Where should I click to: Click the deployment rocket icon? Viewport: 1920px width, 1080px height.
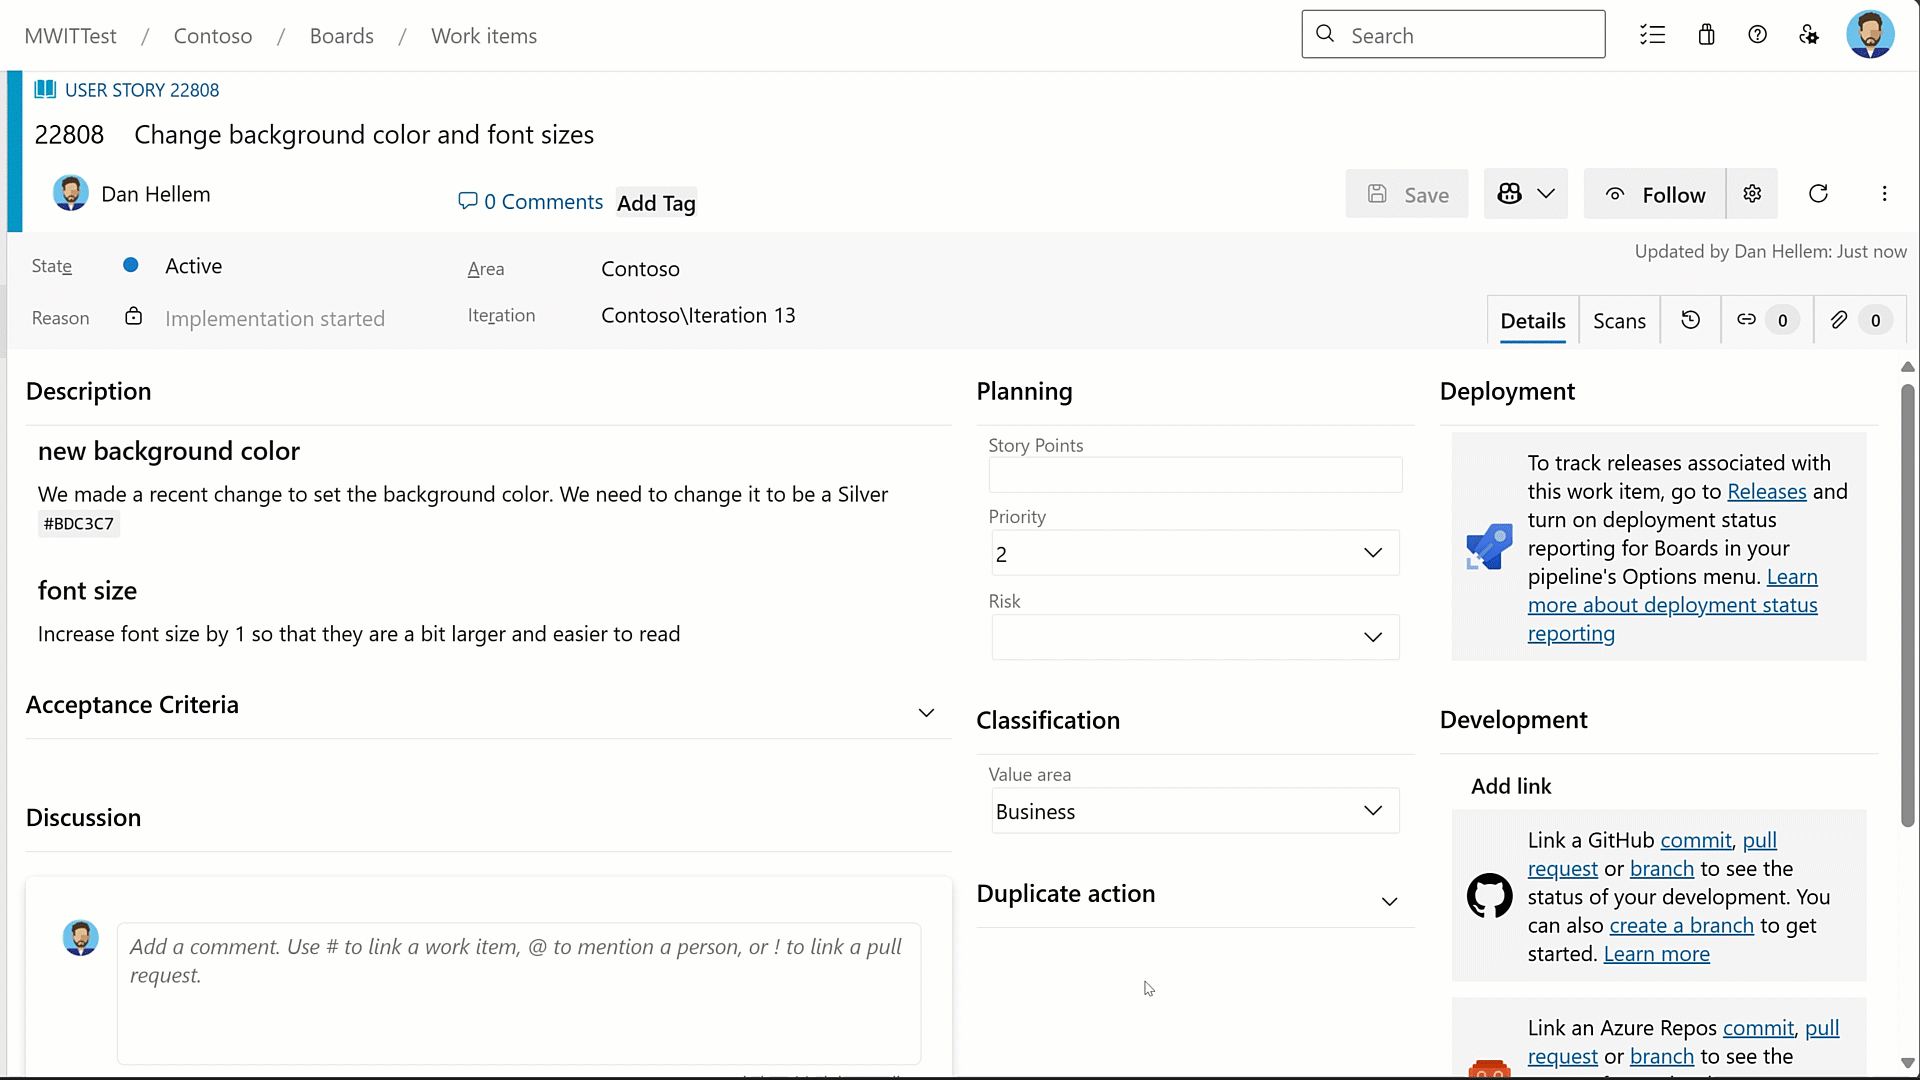click(1489, 547)
